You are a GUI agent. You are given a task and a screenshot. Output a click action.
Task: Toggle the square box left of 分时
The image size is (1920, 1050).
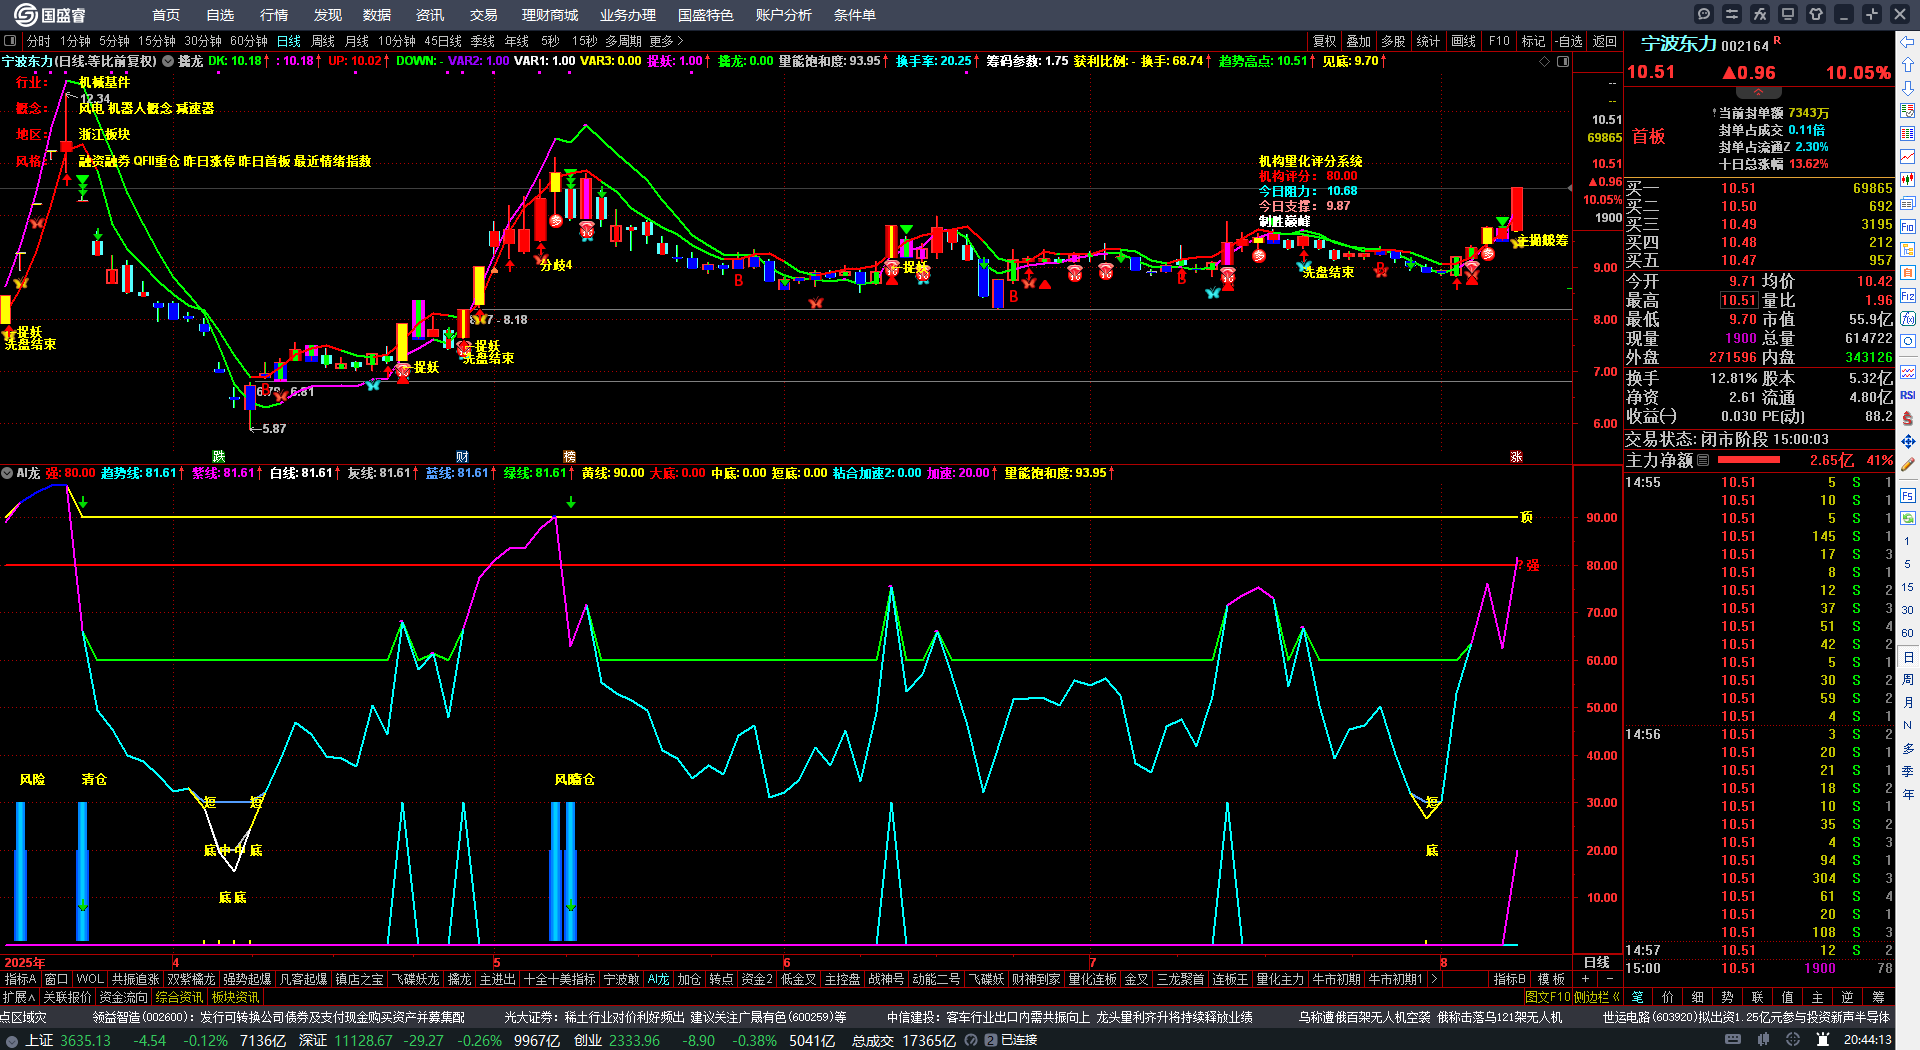(x=10, y=41)
